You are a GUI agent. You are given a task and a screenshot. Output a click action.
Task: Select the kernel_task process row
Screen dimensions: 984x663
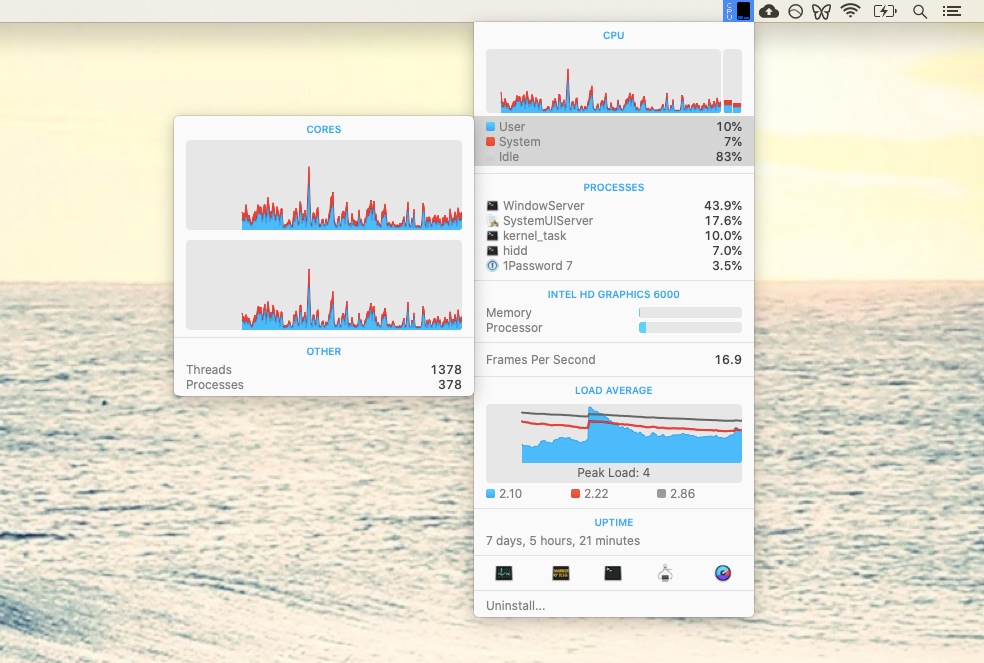point(613,236)
